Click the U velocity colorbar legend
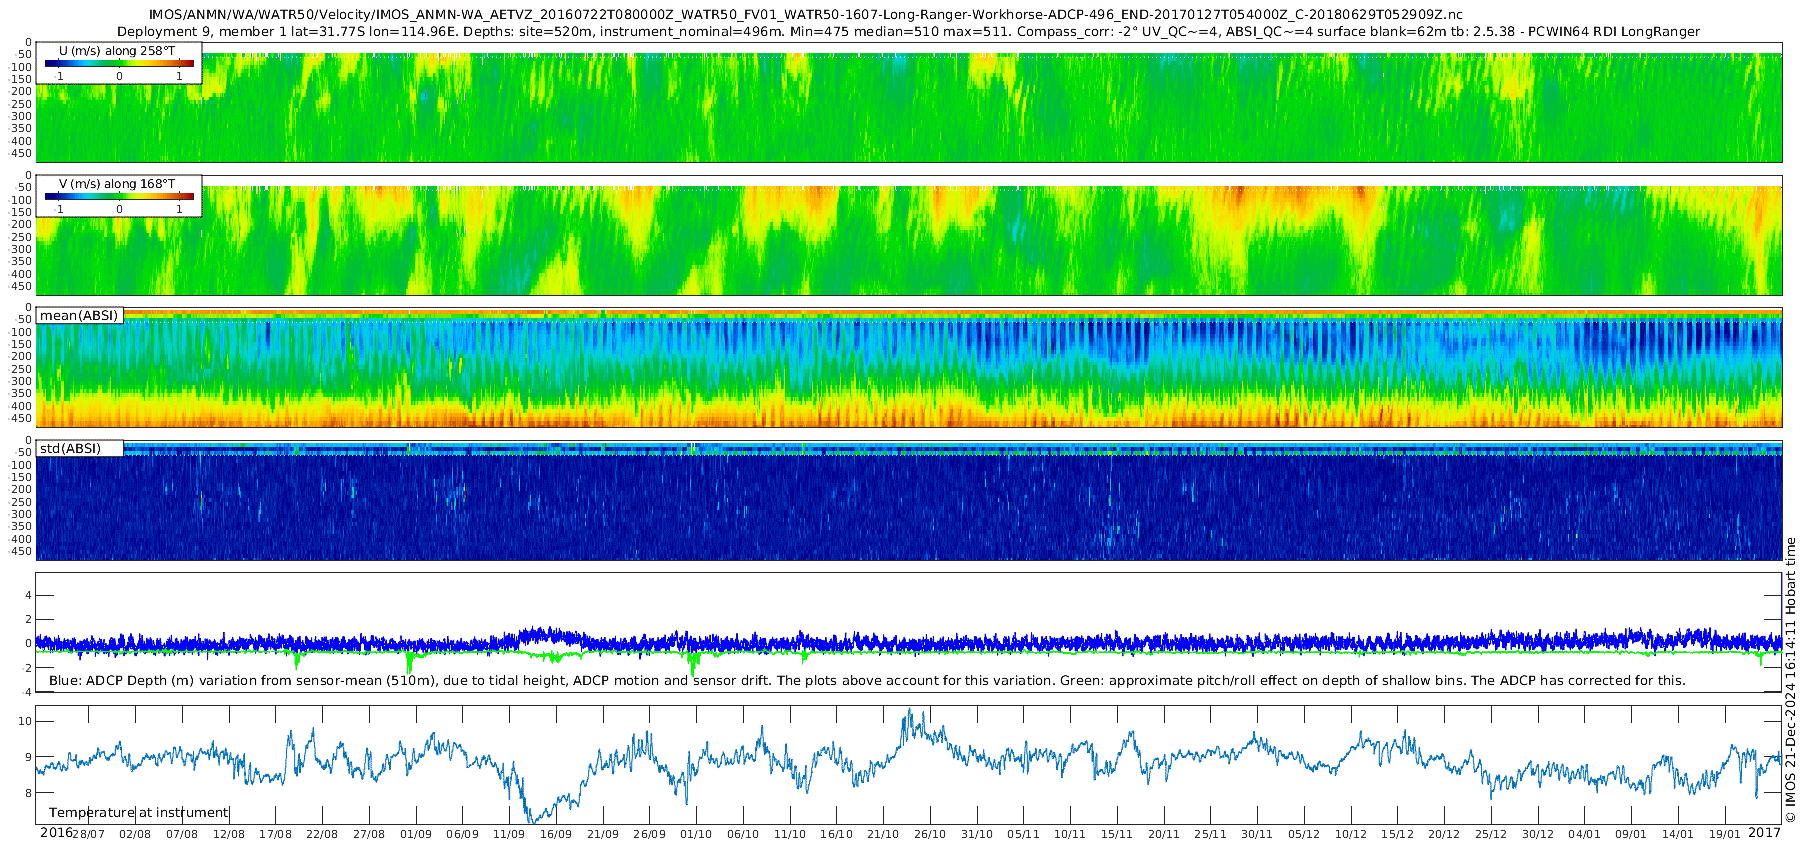Viewport: 1800px width, 850px height. point(119,64)
